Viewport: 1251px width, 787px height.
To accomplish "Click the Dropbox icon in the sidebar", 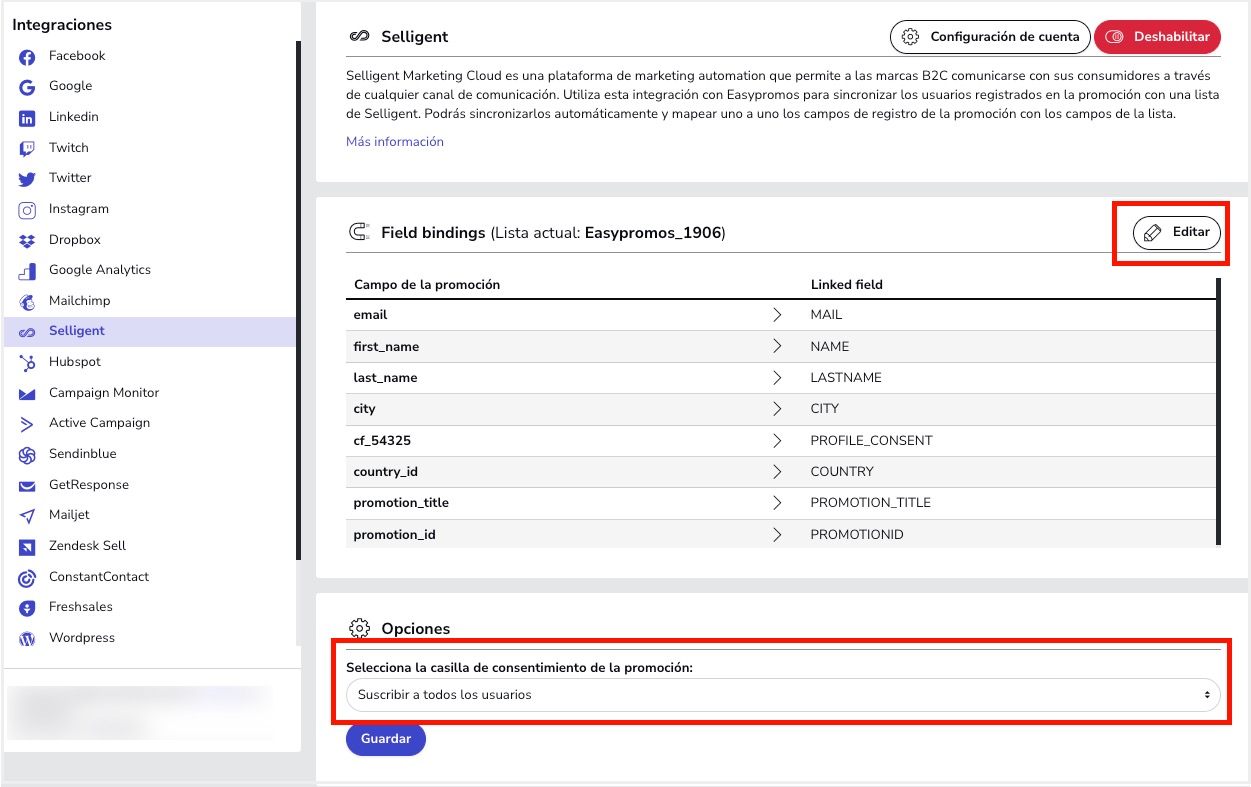I will [28, 241].
